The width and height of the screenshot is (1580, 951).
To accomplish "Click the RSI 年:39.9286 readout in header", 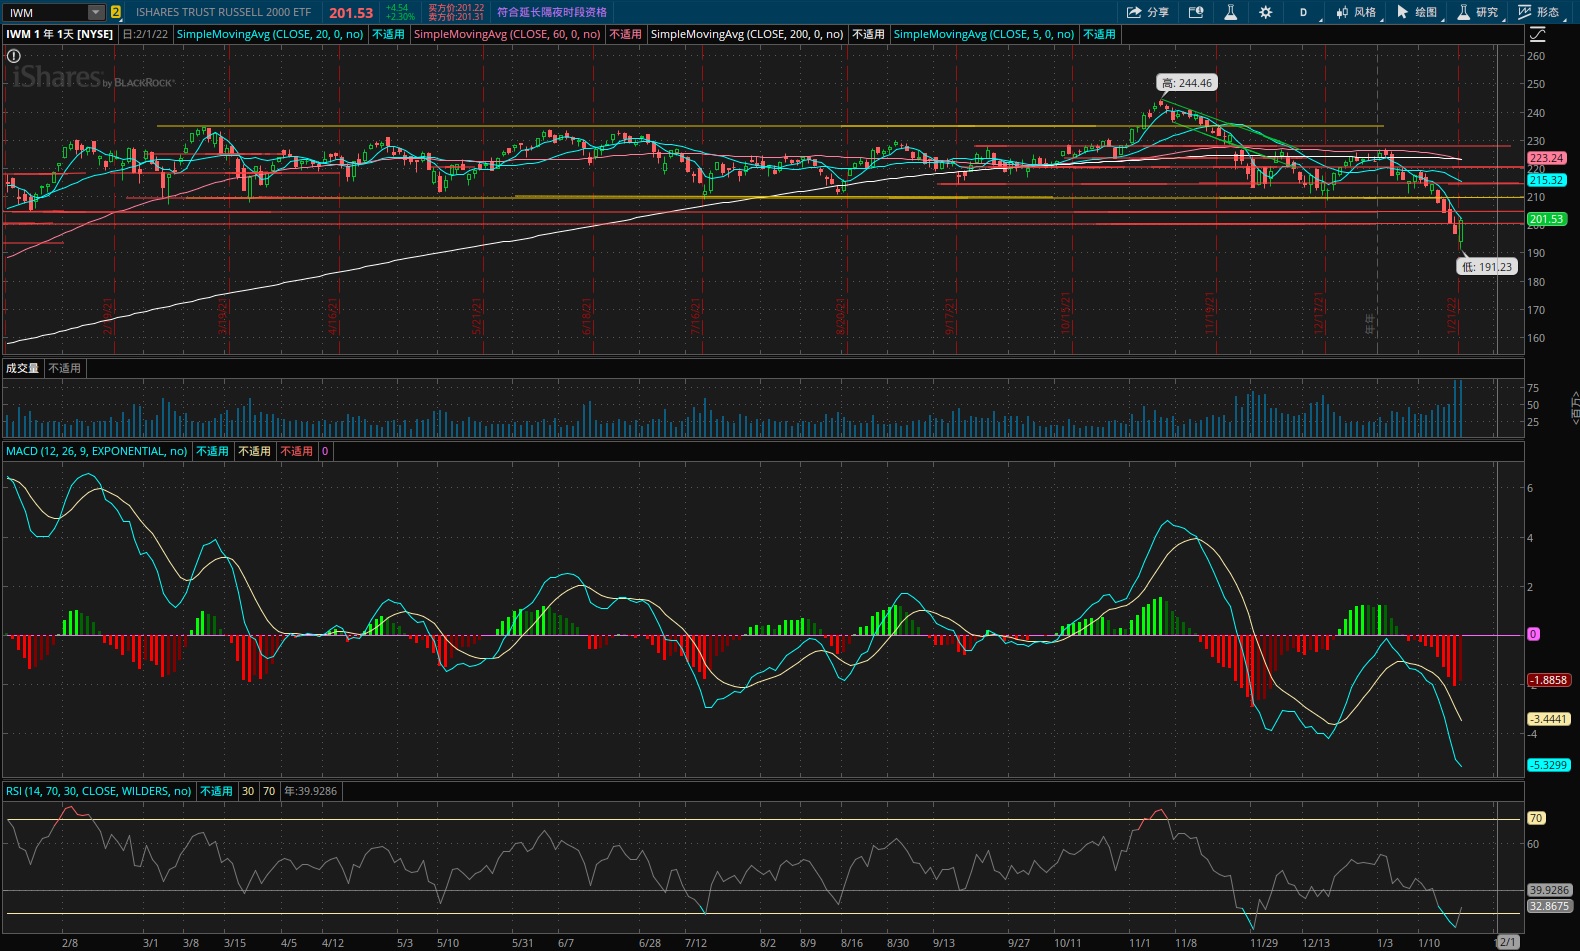I will pyautogui.click(x=311, y=791).
